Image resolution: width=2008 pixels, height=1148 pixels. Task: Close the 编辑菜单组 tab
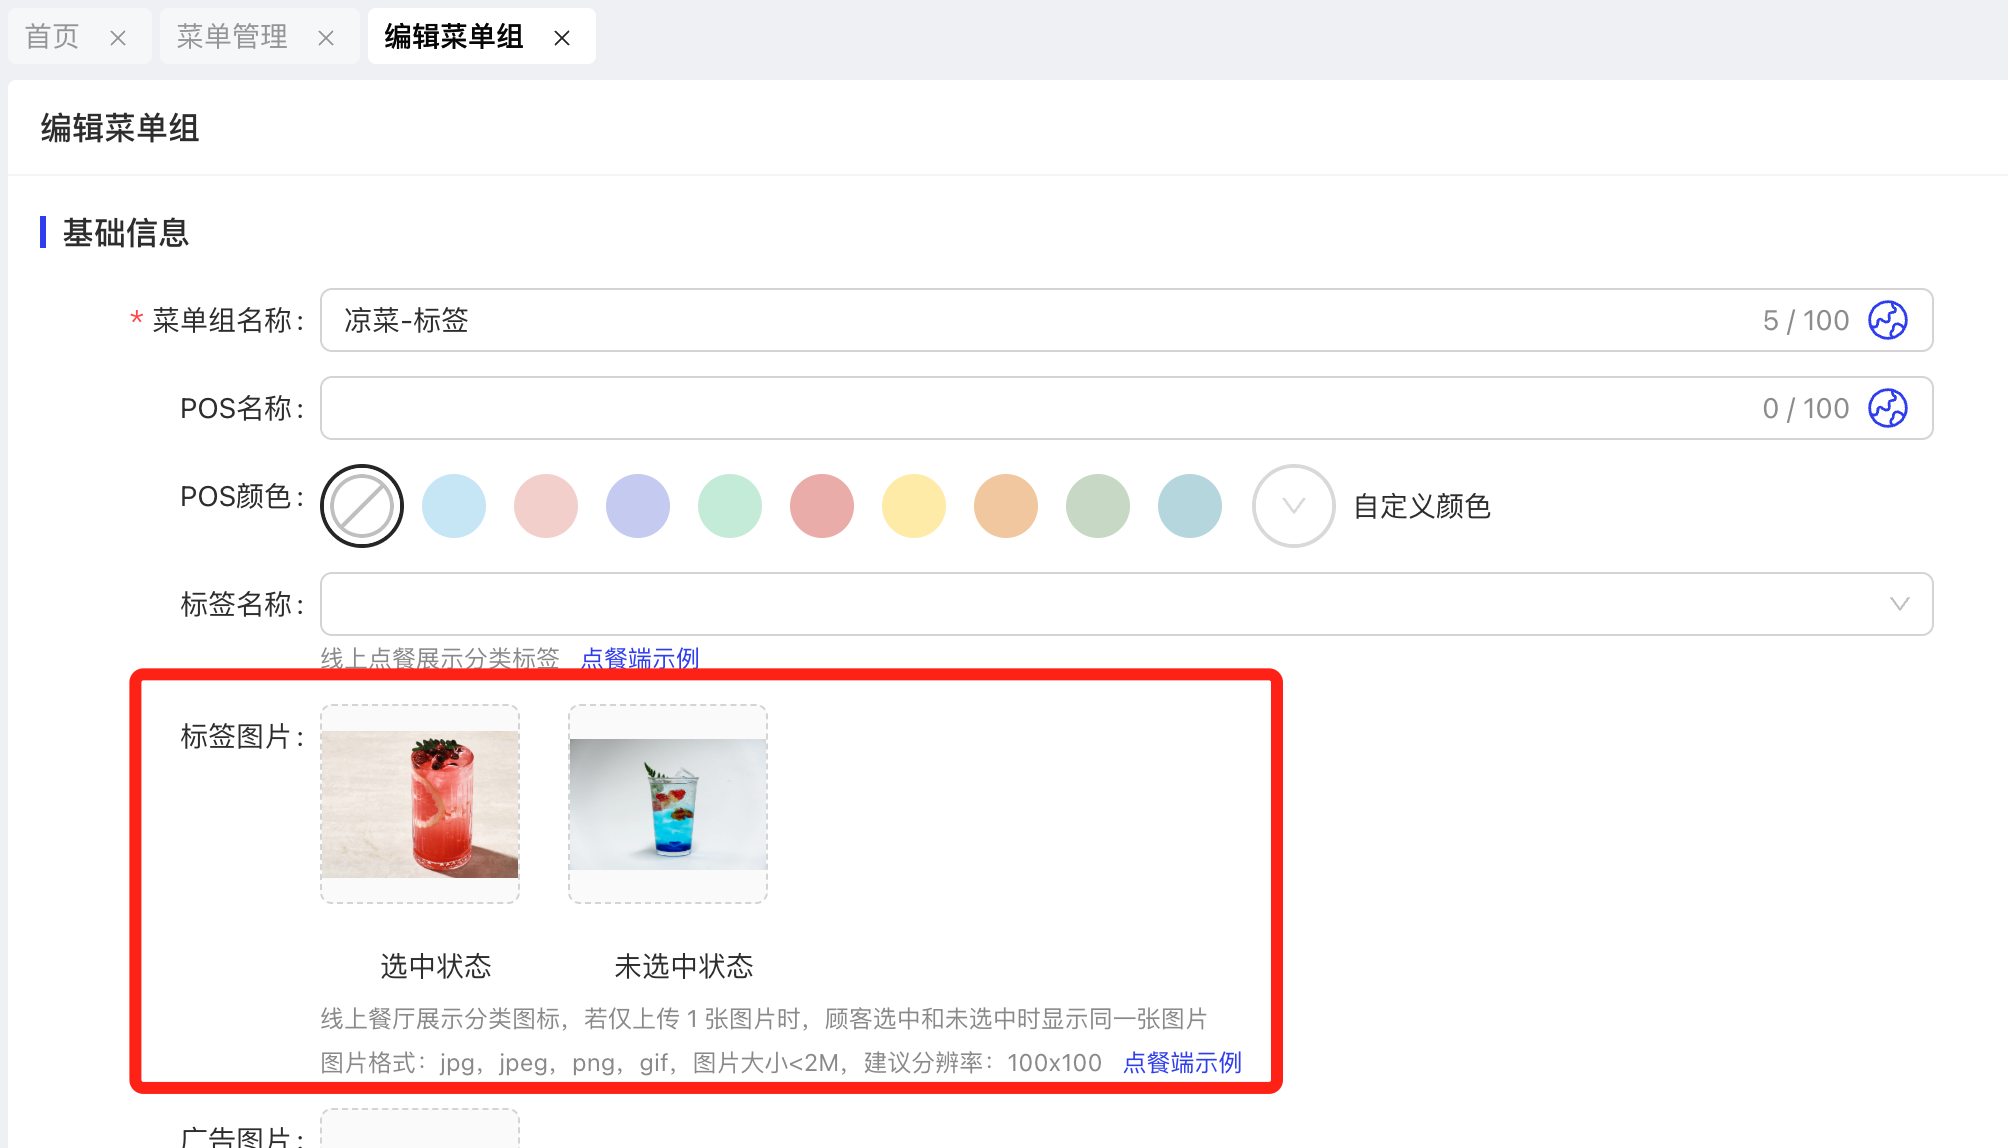(562, 38)
